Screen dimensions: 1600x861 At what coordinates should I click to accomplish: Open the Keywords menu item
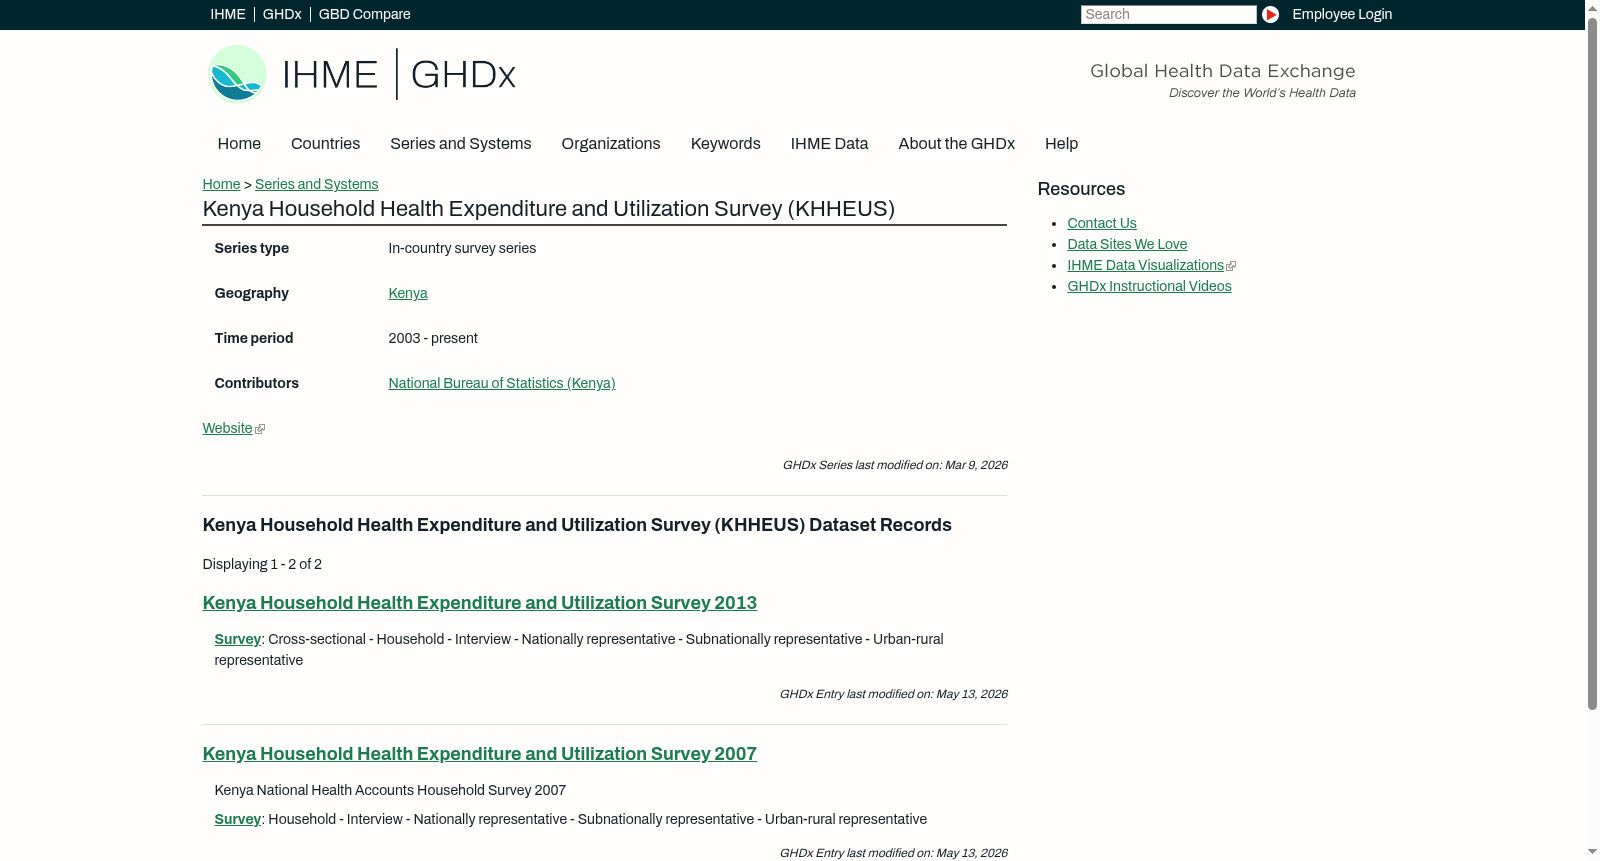725,144
